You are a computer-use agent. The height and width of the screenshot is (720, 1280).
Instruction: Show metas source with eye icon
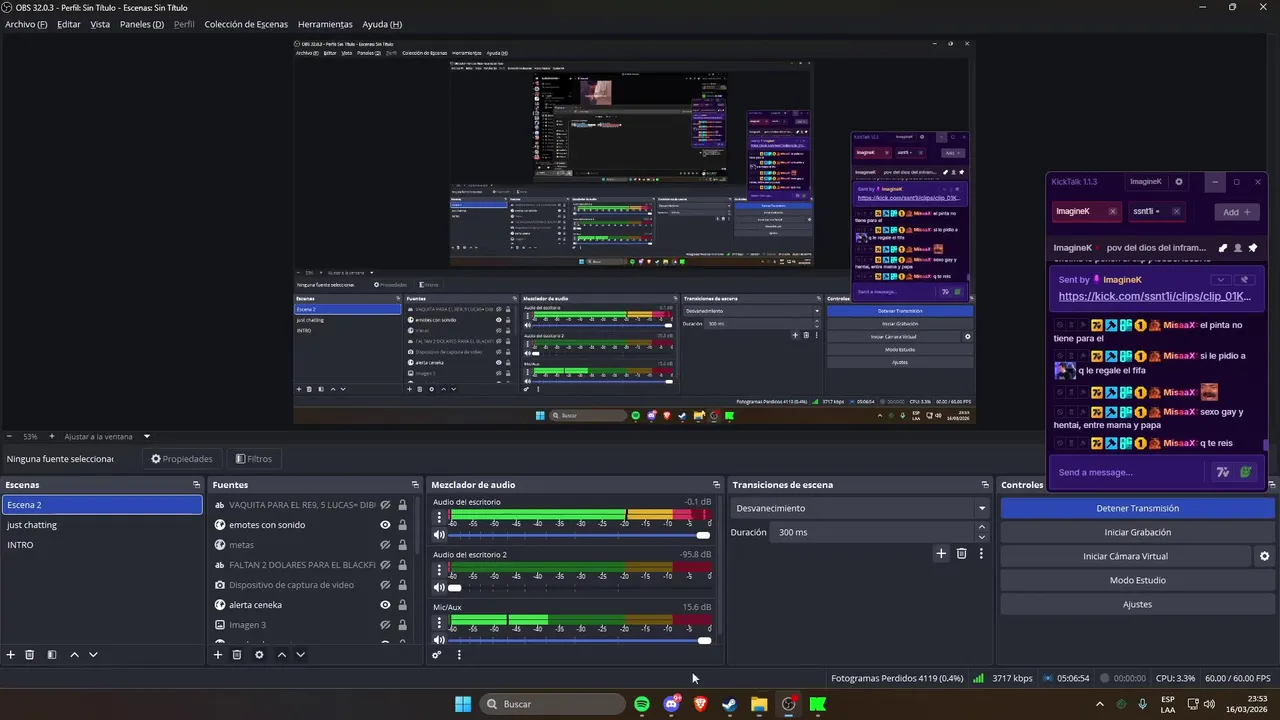pyautogui.click(x=385, y=545)
